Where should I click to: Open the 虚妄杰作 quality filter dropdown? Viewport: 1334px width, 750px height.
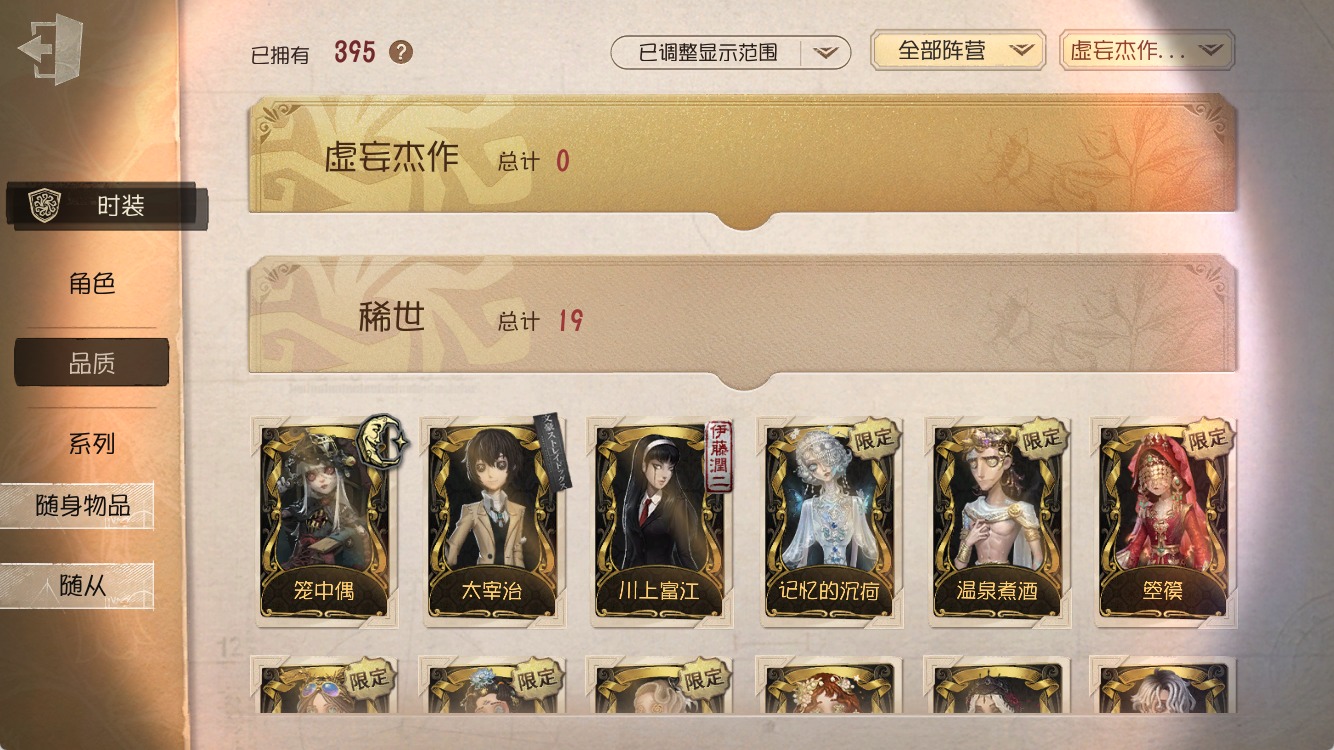coord(1147,50)
